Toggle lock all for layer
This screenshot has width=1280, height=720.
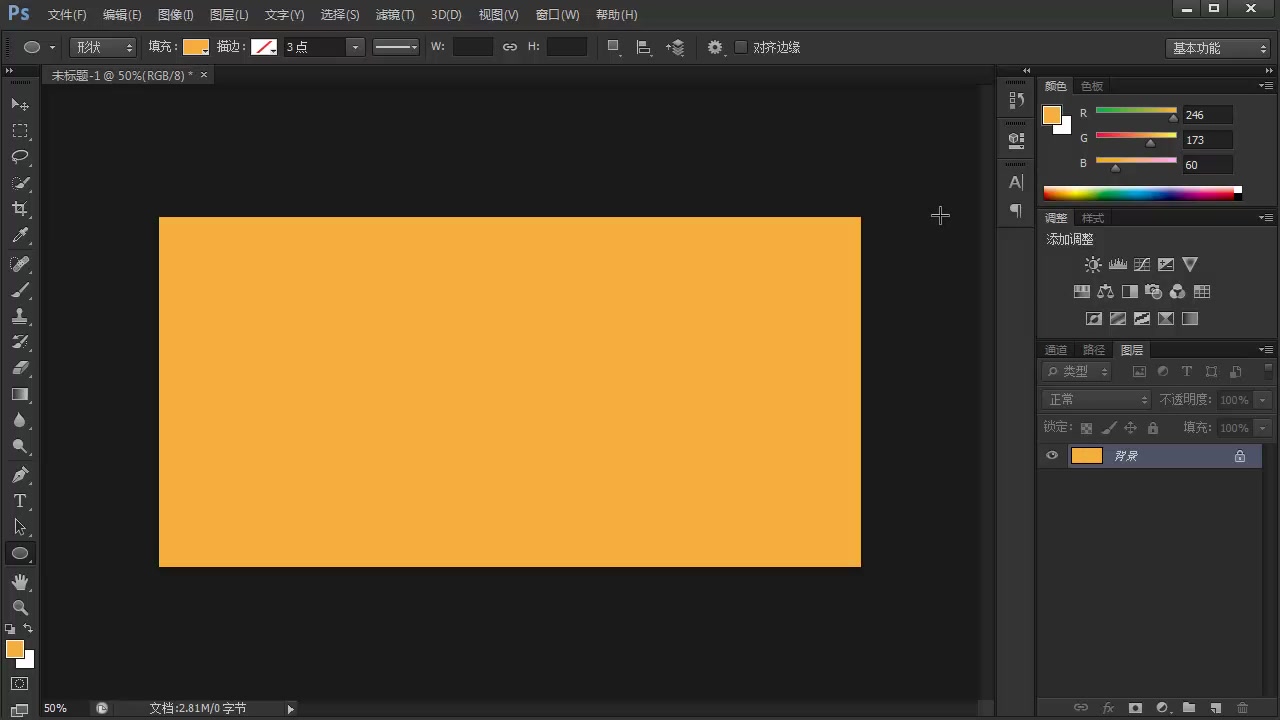tap(1153, 428)
